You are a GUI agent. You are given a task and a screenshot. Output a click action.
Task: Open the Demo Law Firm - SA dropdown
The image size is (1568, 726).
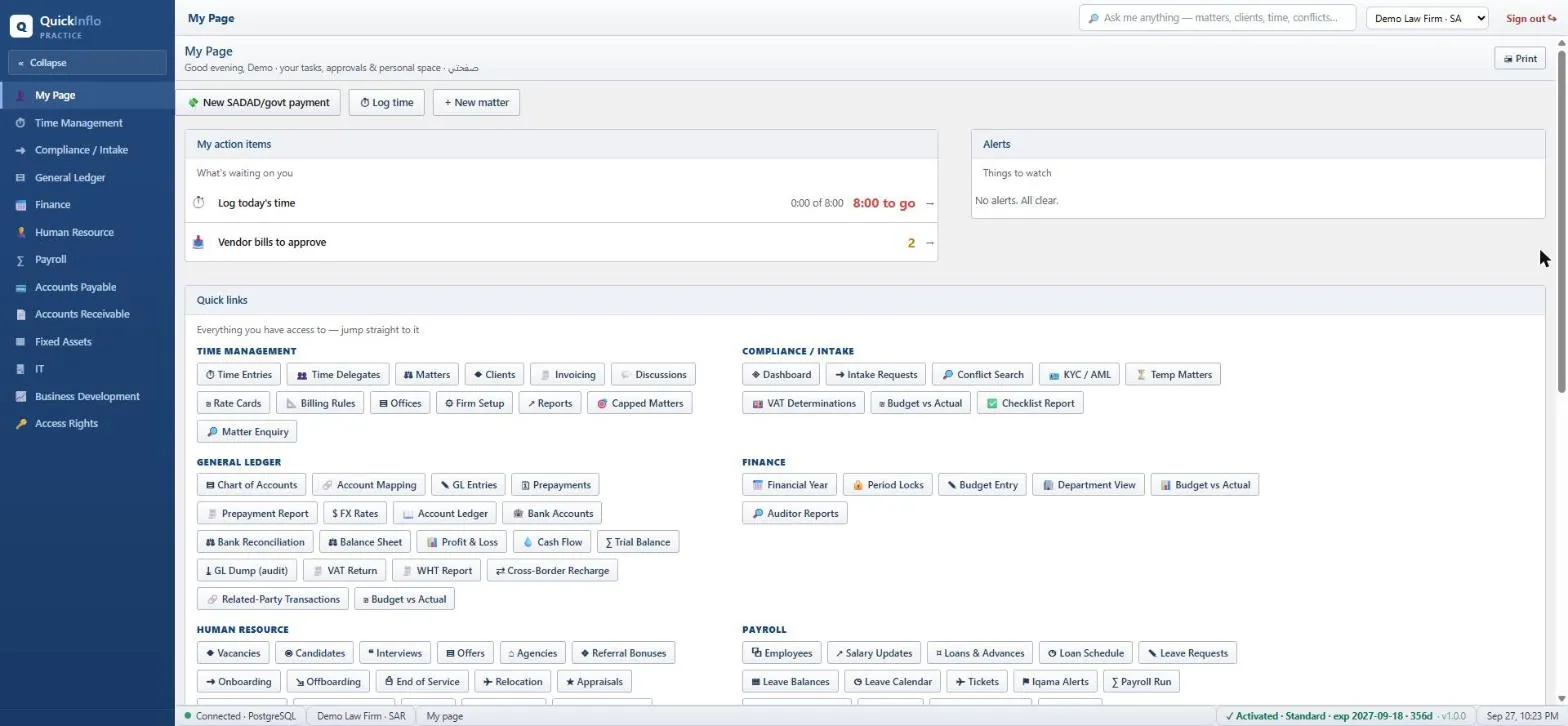[1427, 18]
